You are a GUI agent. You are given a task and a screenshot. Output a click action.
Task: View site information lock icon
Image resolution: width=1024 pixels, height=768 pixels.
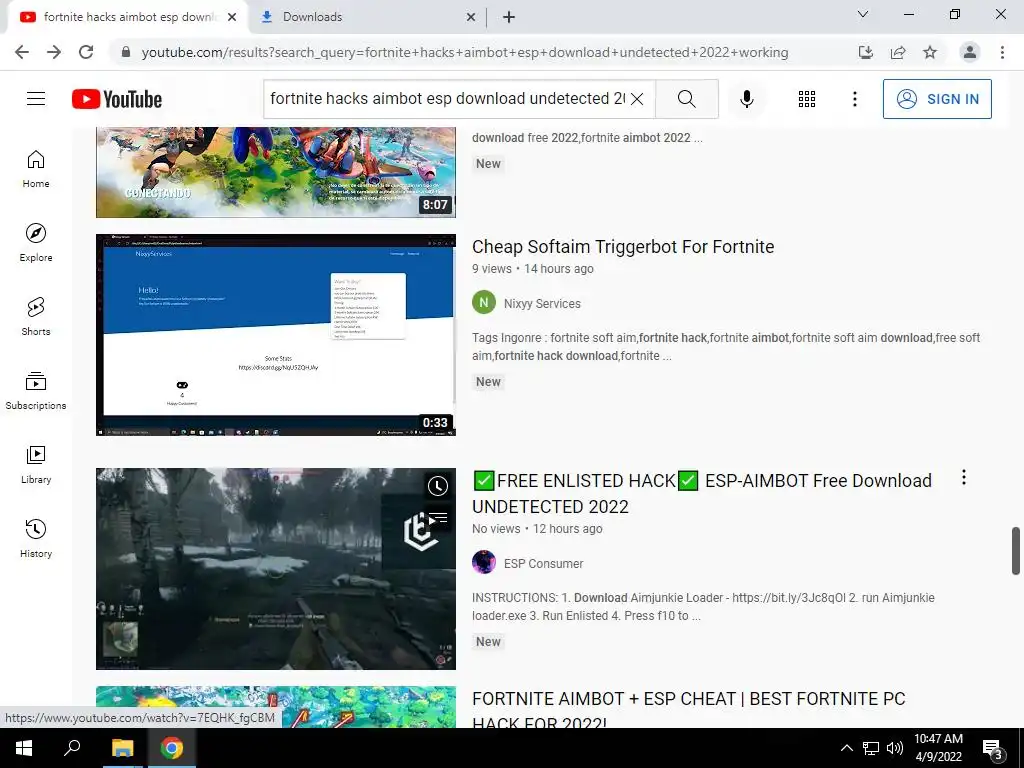pos(126,52)
